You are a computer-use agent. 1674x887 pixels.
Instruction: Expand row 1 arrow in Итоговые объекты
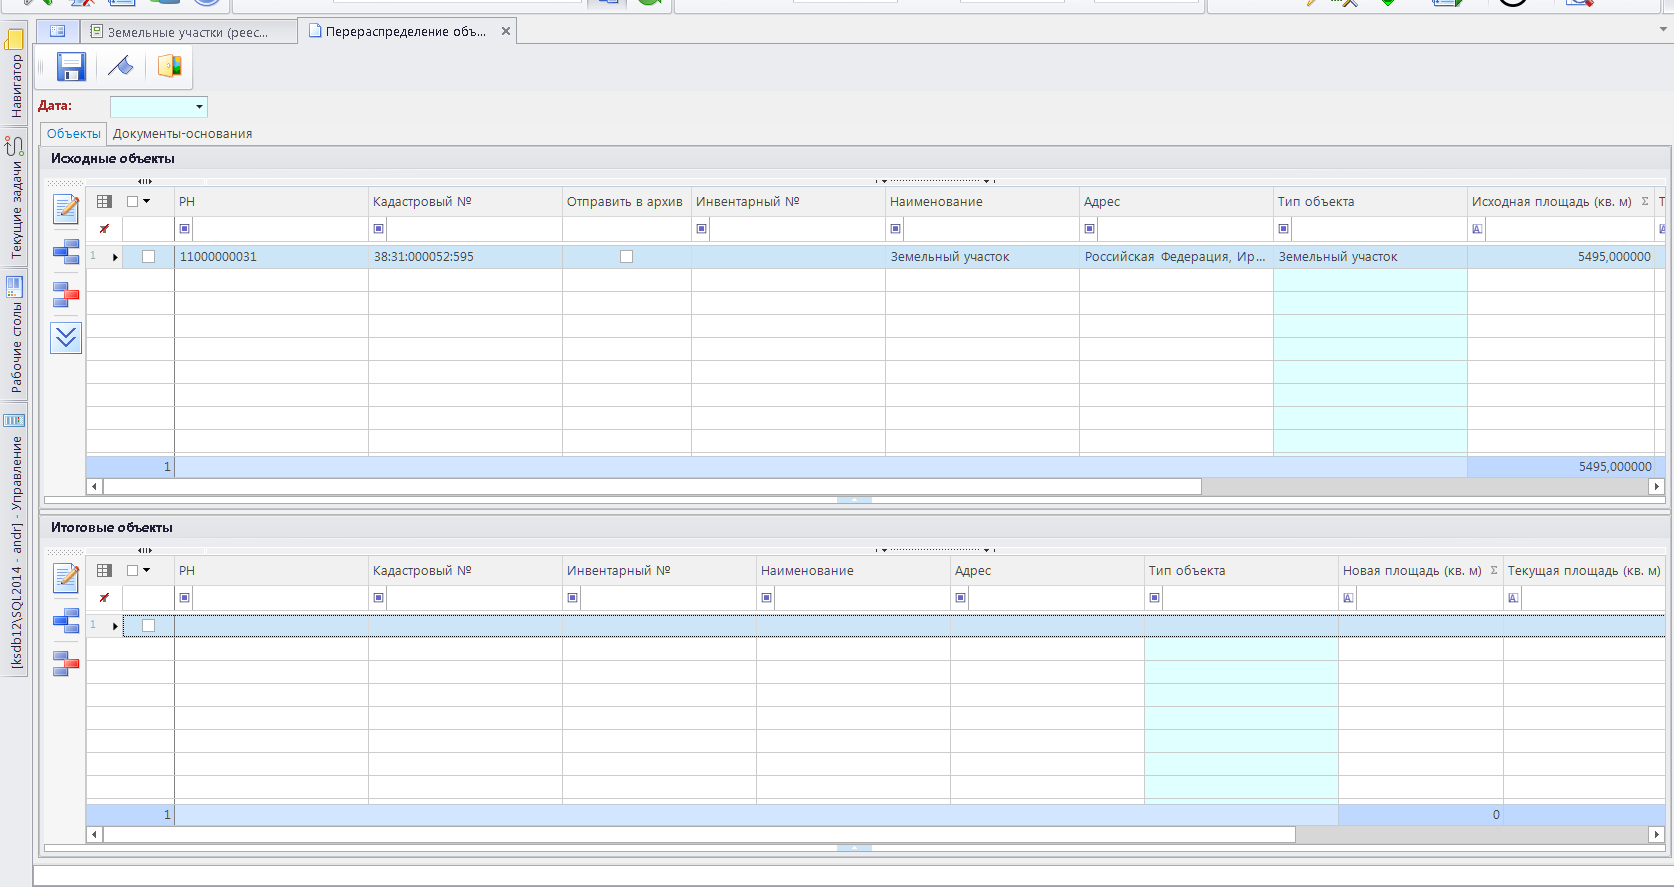[115, 627]
